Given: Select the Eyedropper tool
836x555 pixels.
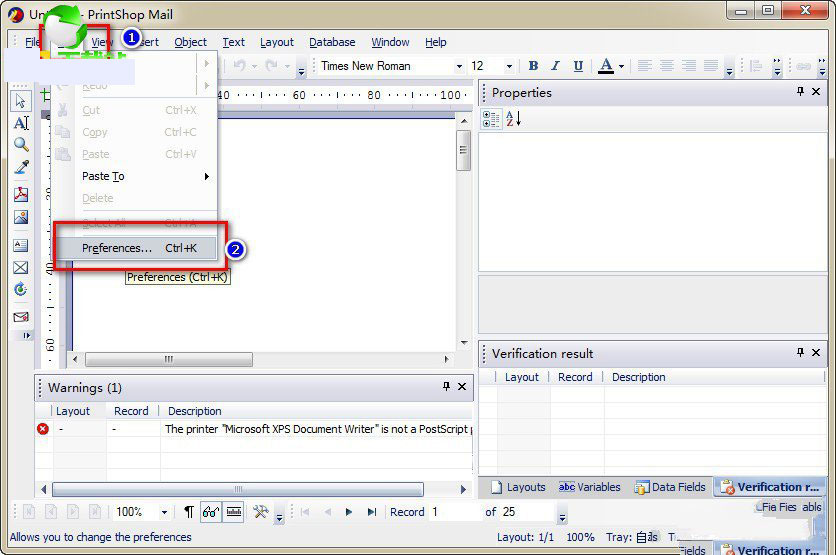Looking at the screenshot, I should pyautogui.click(x=21, y=167).
